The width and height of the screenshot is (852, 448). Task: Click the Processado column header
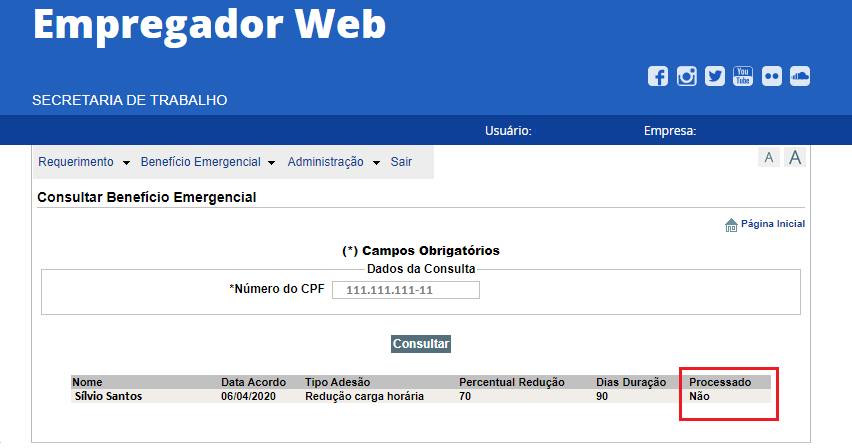tap(720, 382)
